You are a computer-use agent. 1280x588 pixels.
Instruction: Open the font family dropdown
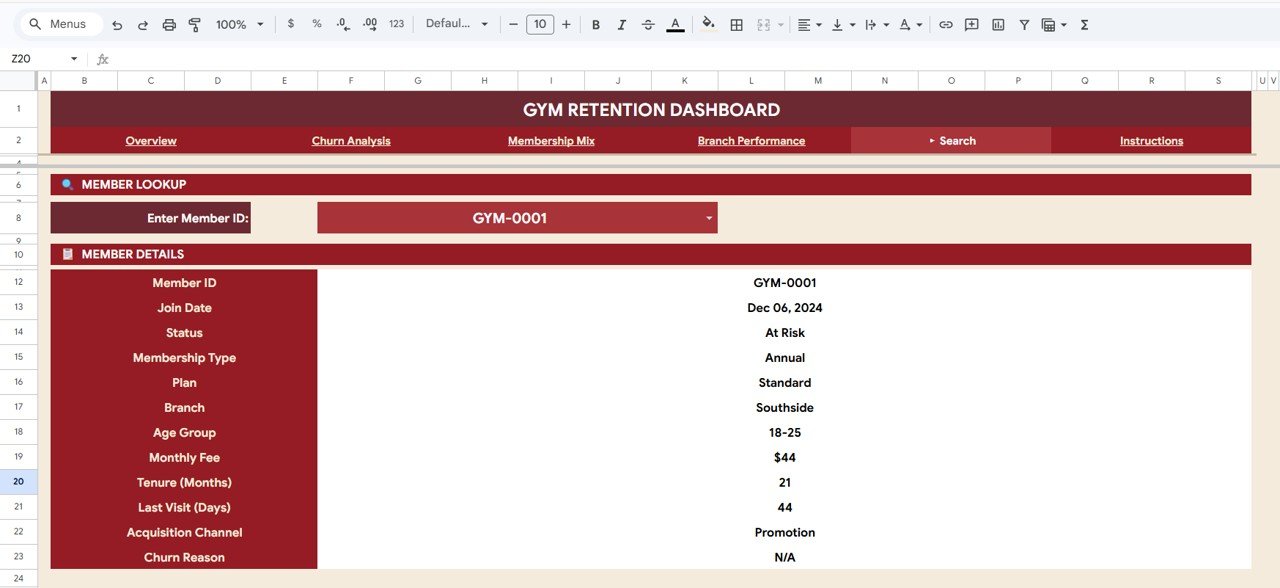[x=457, y=24]
